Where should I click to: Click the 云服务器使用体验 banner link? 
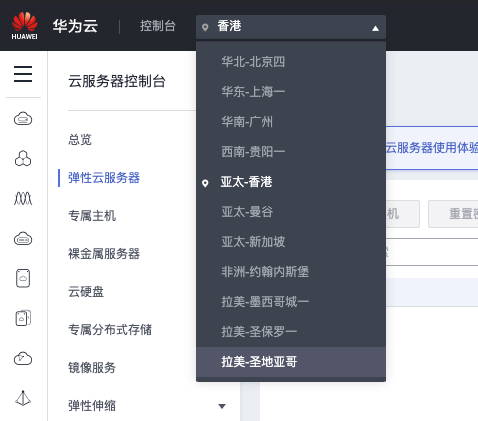[x=432, y=148]
